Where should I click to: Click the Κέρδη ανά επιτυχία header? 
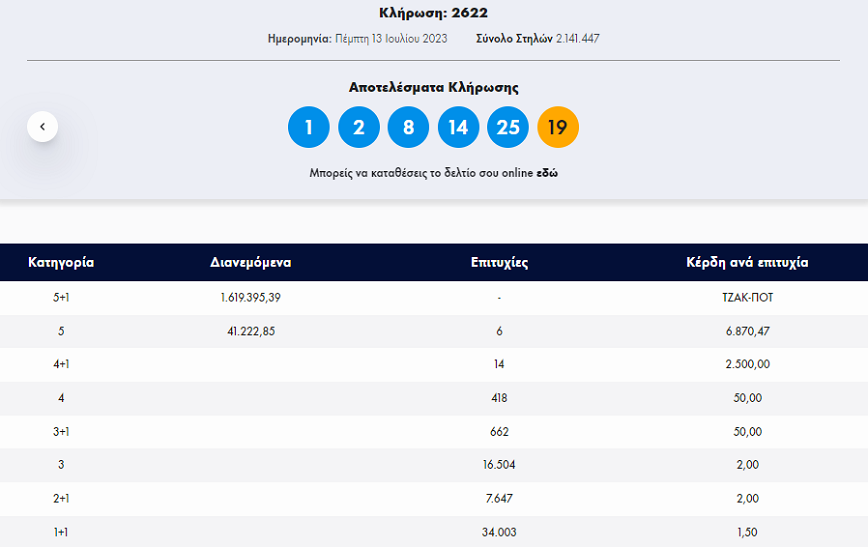click(x=747, y=263)
